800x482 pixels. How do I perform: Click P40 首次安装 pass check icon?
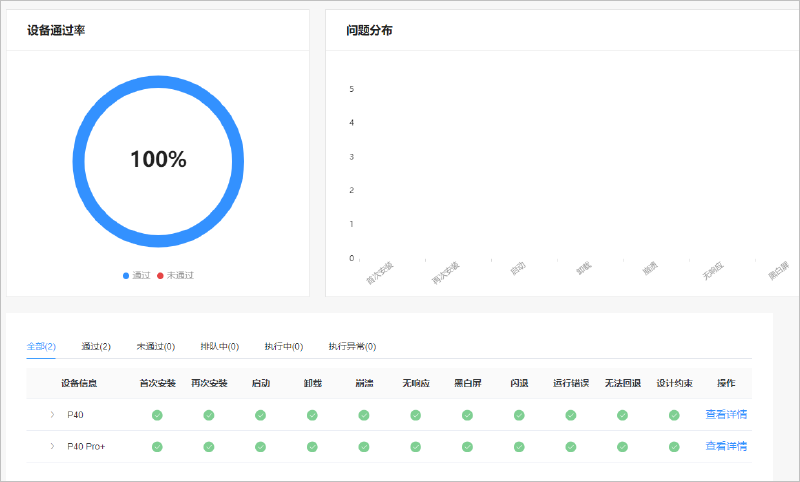pyautogui.click(x=157, y=415)
